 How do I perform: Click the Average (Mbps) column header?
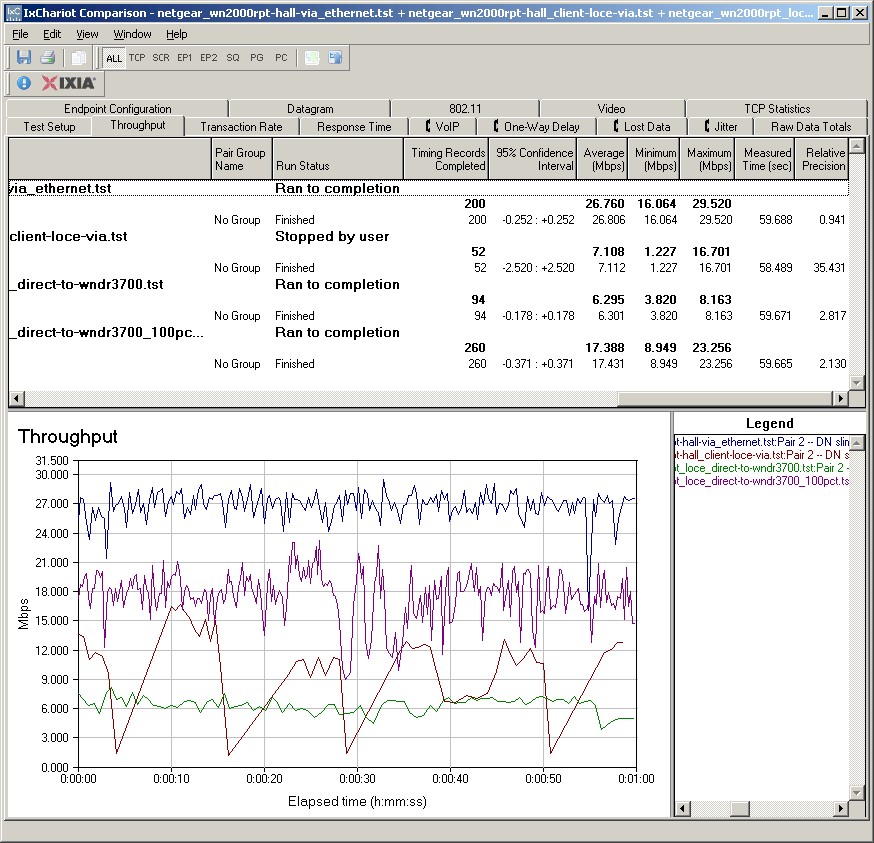pos(602,159)
